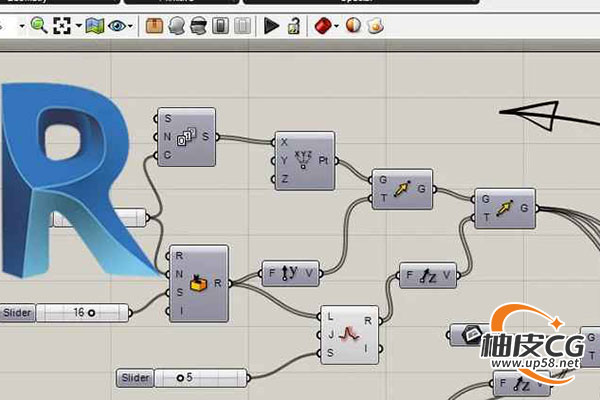Click the greyed-out rectangle toolbar icon

point(242,26)
